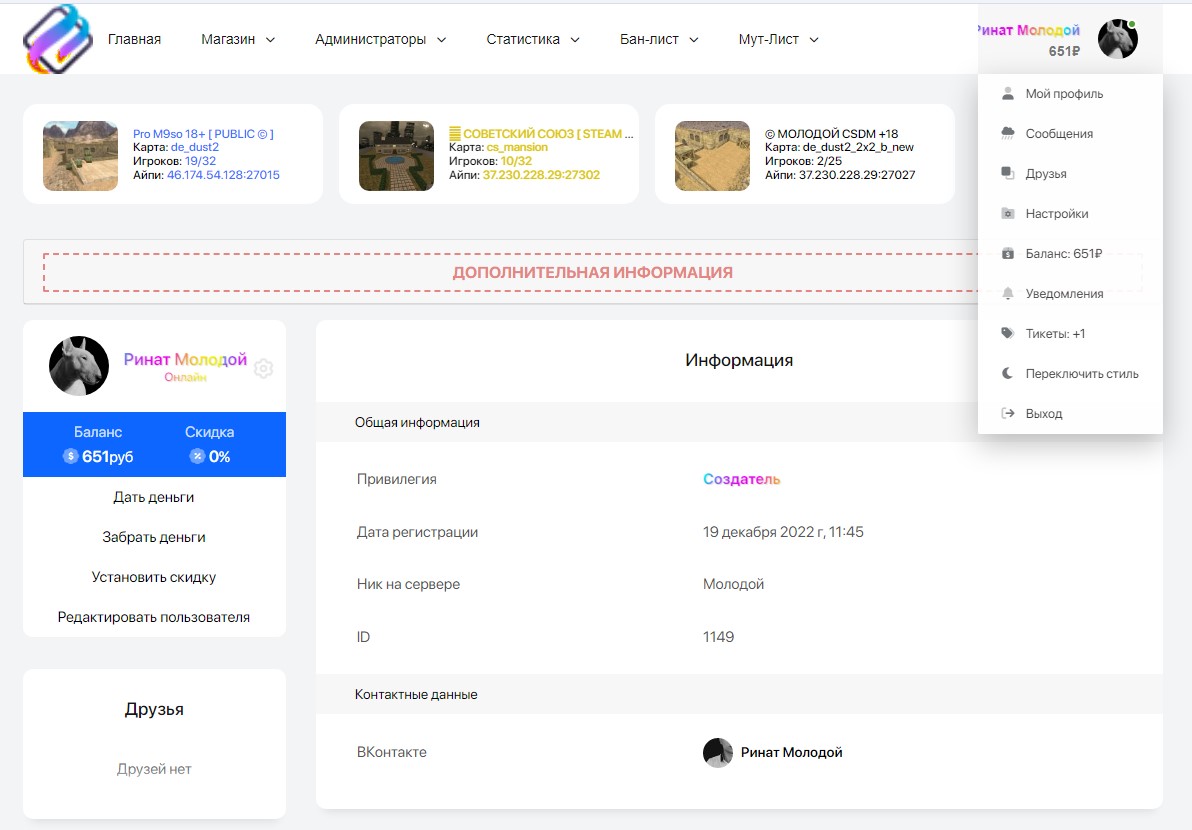This screenshot has height=830, width=1192.
Task: Open the ВКонтакте link Ринат Молодой
Action: tap(790, 752)
